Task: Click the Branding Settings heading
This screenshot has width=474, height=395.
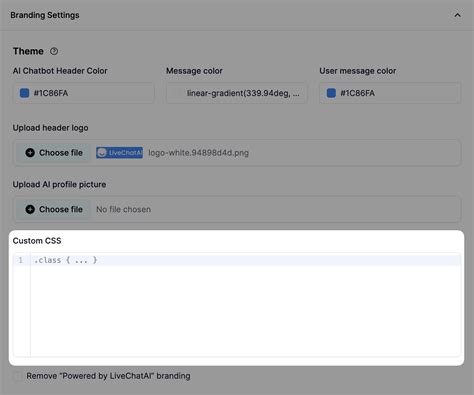Action: [x=45, y=15]
